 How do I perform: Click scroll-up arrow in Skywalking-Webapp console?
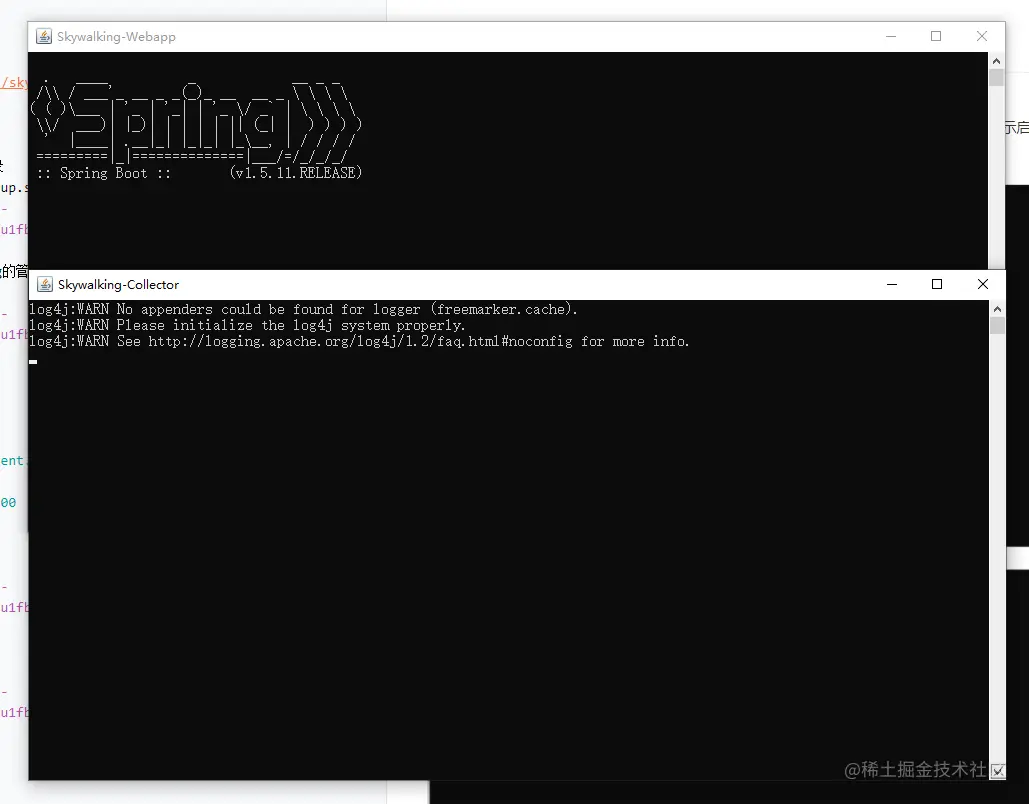(x=996, y=61)
